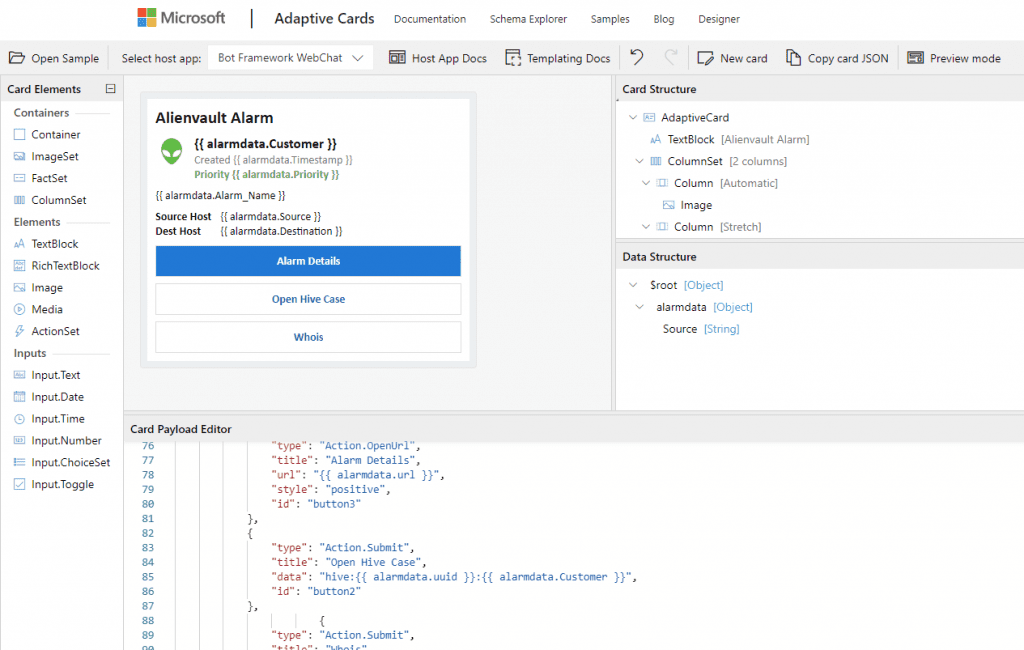Screen dimensions: 1024x650
Task: Select the Image node in Card Structure
Action: coord(696,205)
